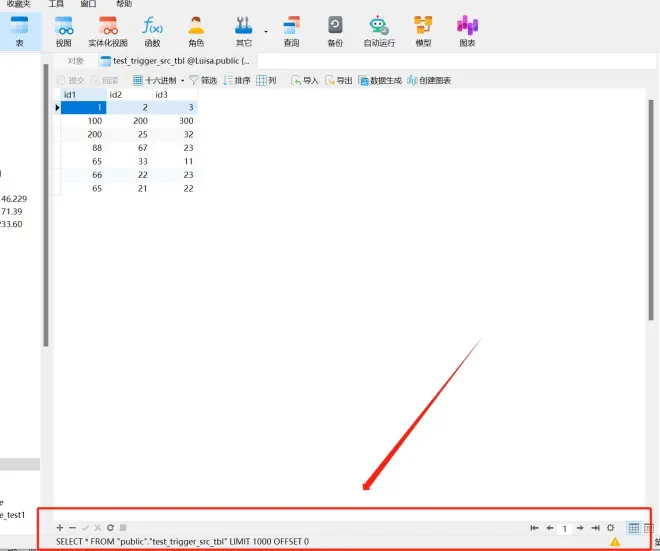Click the warning triangle icon
This screenshot has height=551, width=660.
pos(615,542)
